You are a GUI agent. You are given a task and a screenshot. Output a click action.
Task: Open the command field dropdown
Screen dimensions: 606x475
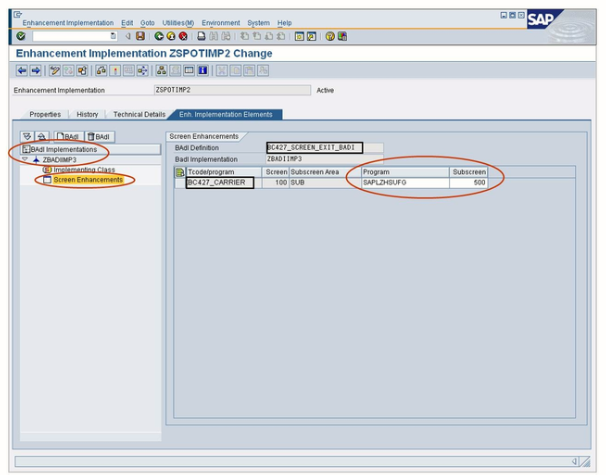pos(113,36)
